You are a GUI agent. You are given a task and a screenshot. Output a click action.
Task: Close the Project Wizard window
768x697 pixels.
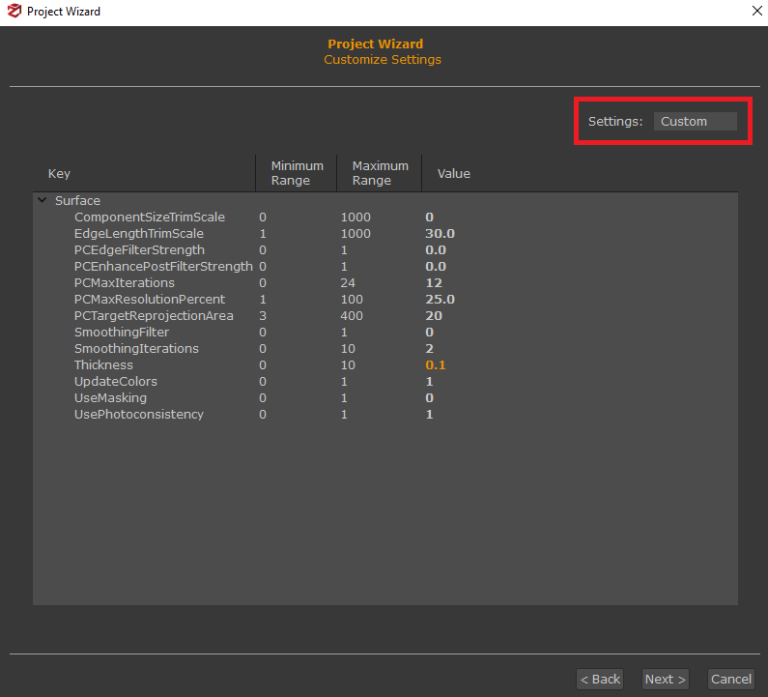coord(756,11)
